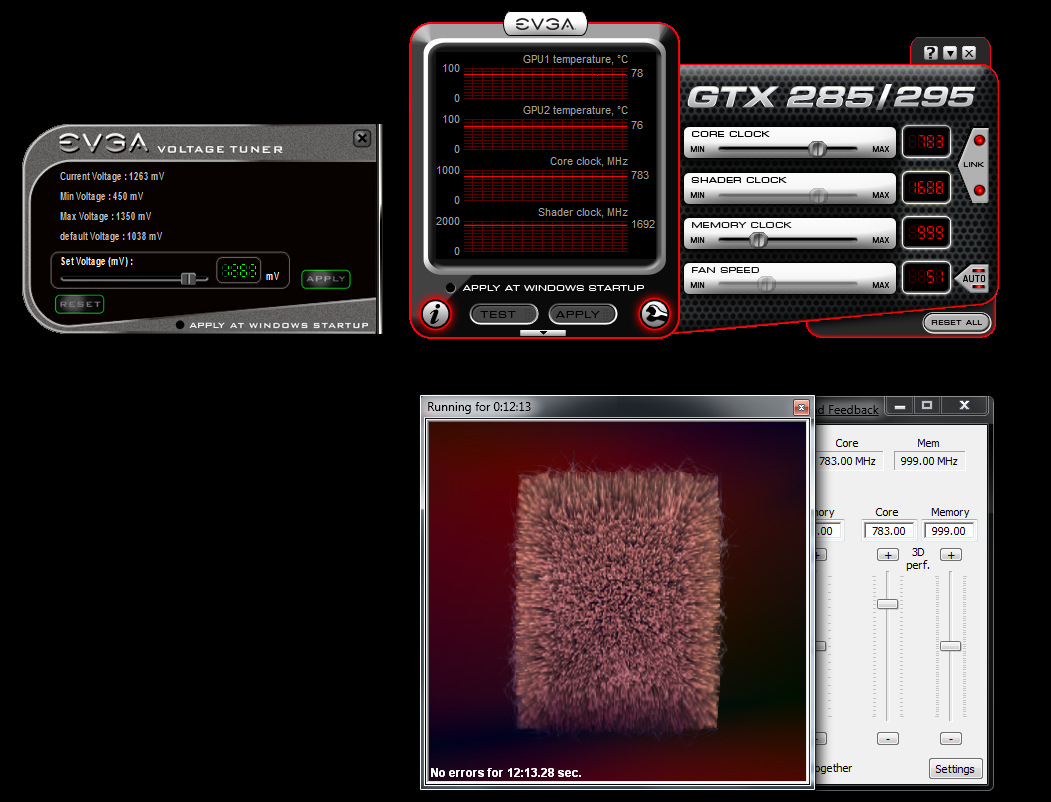Viewport: 1051px width, 802px height.
Task: Close the EVGA Voltage Tuner window
Action: 362,138
